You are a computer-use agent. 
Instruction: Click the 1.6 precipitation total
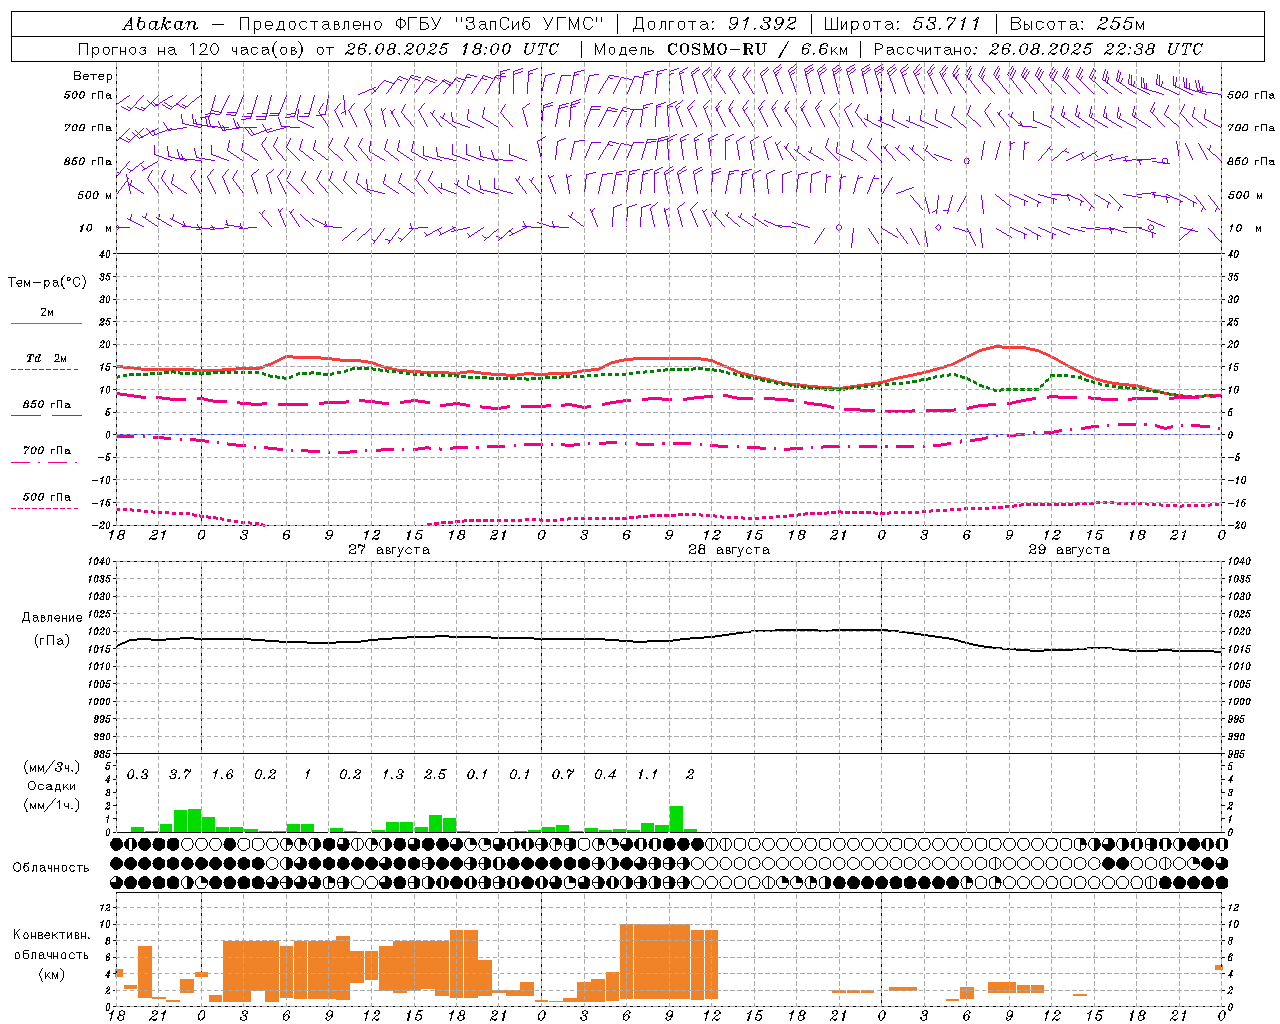tap(223, 775)
